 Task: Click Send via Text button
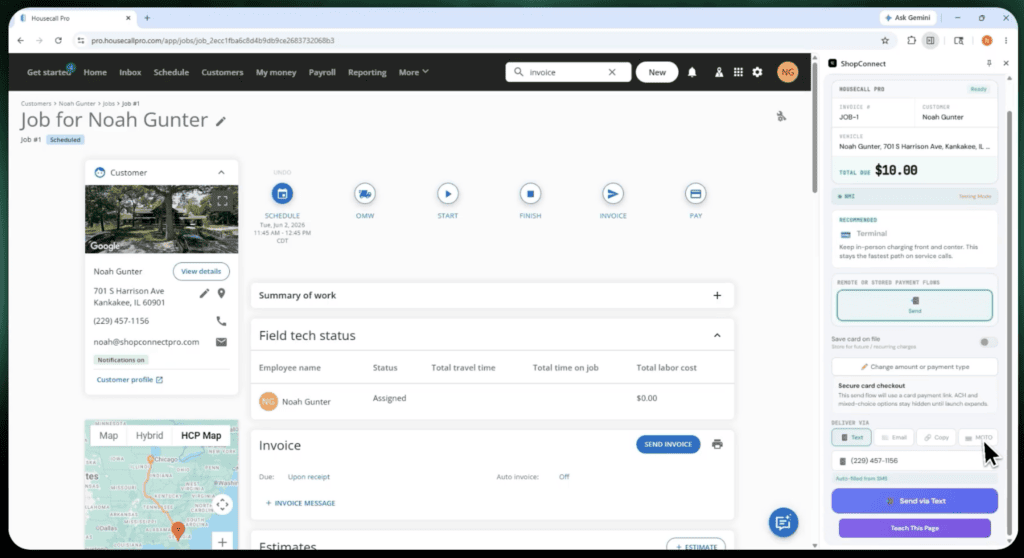coord(914,501)
